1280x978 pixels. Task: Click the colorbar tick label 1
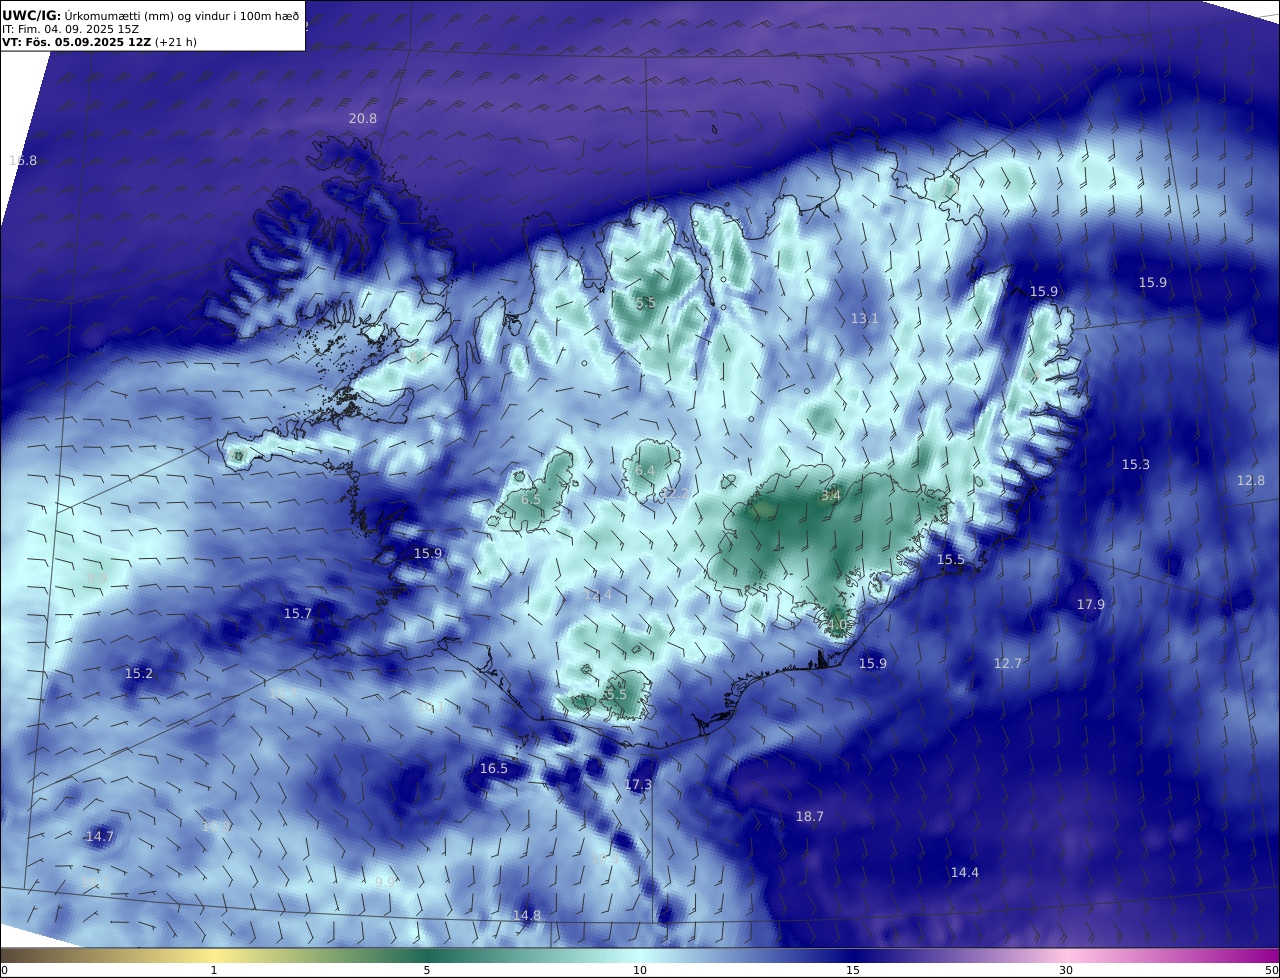214,970
